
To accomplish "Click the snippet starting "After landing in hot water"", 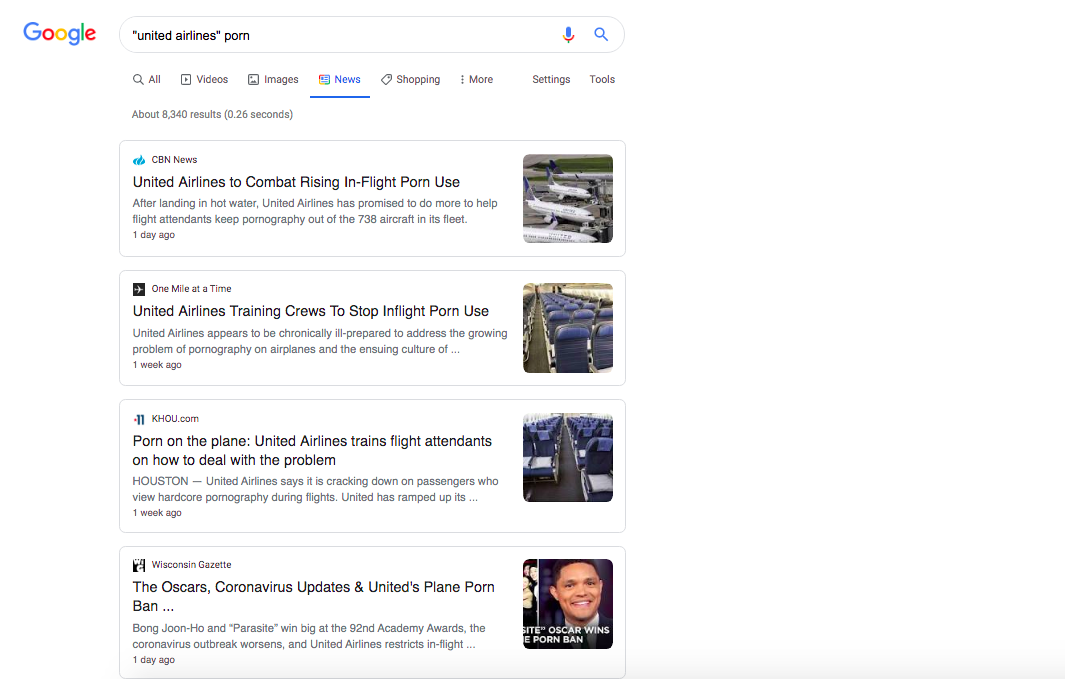I will click(x=315, y=211).
